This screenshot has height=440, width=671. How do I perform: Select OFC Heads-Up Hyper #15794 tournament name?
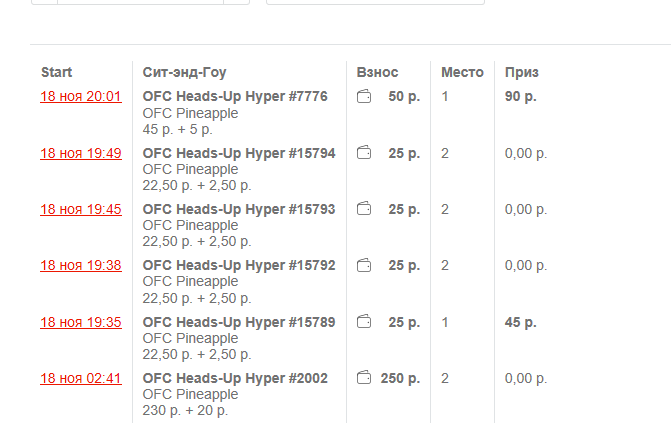click(x=239, y=153)
